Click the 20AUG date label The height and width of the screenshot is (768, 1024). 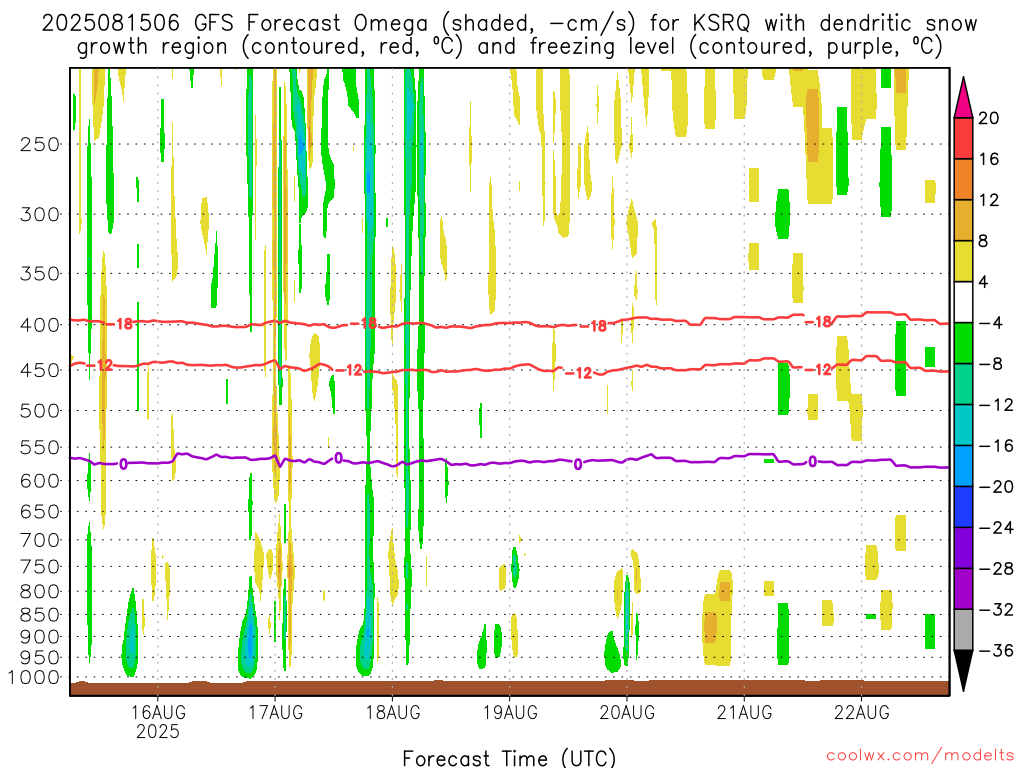pyautogui.click(x=627, y=712)
